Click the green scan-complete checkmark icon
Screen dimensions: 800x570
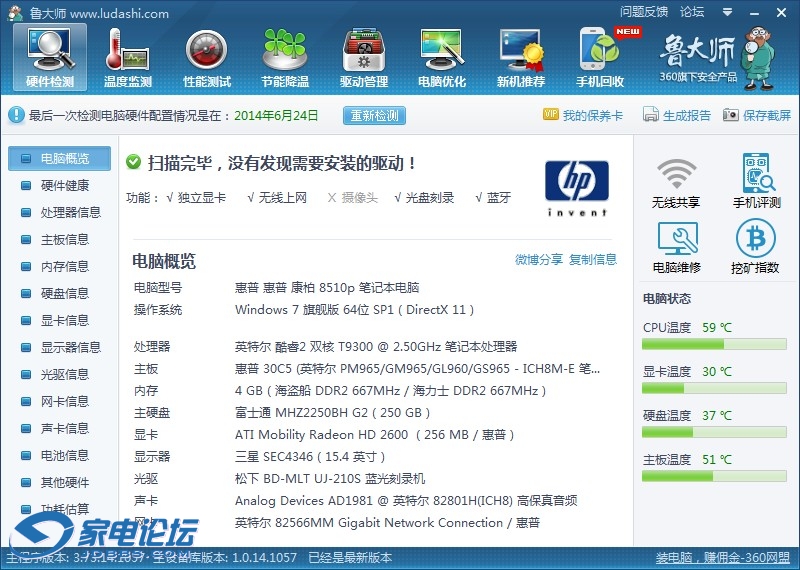[134, 162]
